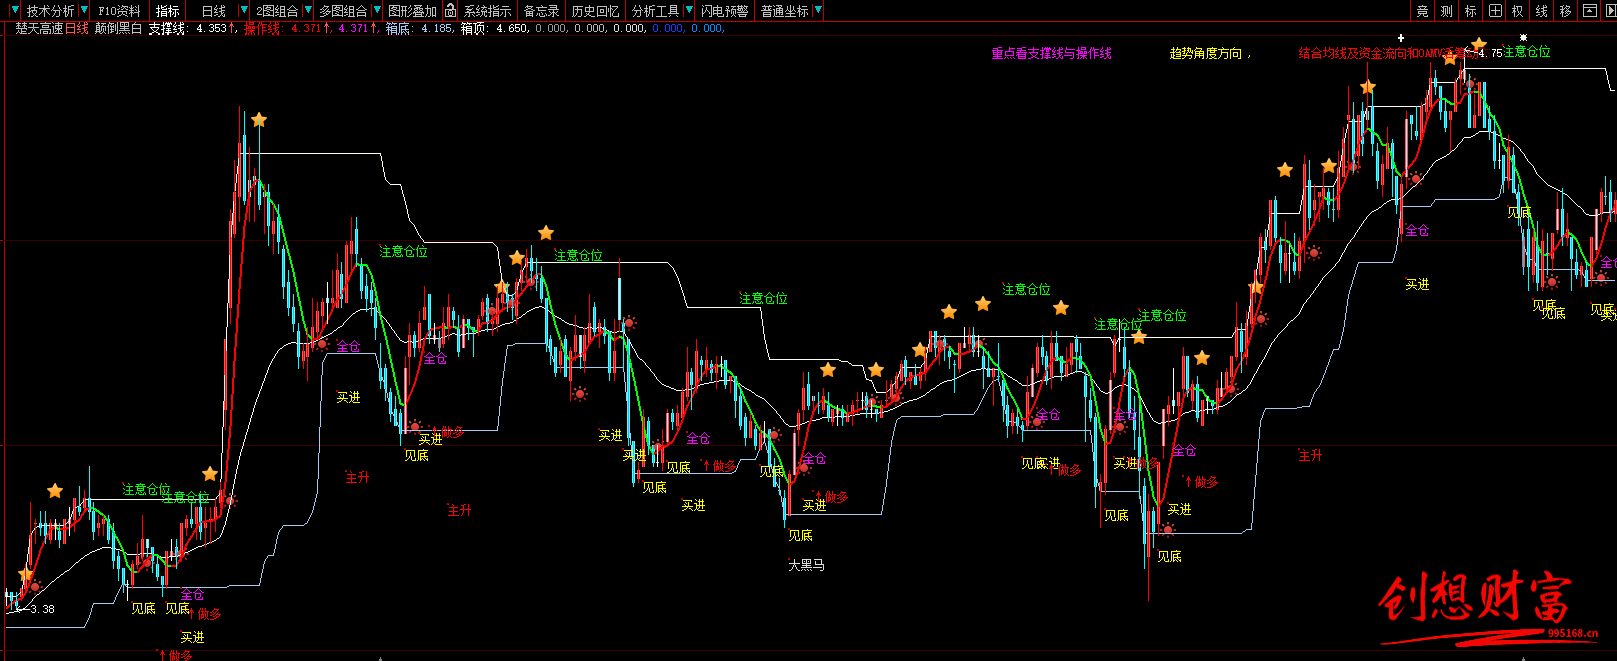
Task: Click the 测 toolbar icon
Action: [x=1446, y=11]
